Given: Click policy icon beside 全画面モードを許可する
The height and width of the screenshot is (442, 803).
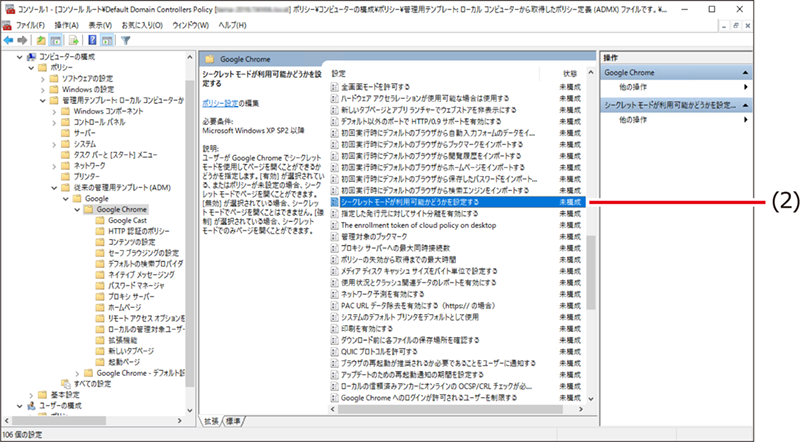Looking at the screenshot, I should pos(334,87).
